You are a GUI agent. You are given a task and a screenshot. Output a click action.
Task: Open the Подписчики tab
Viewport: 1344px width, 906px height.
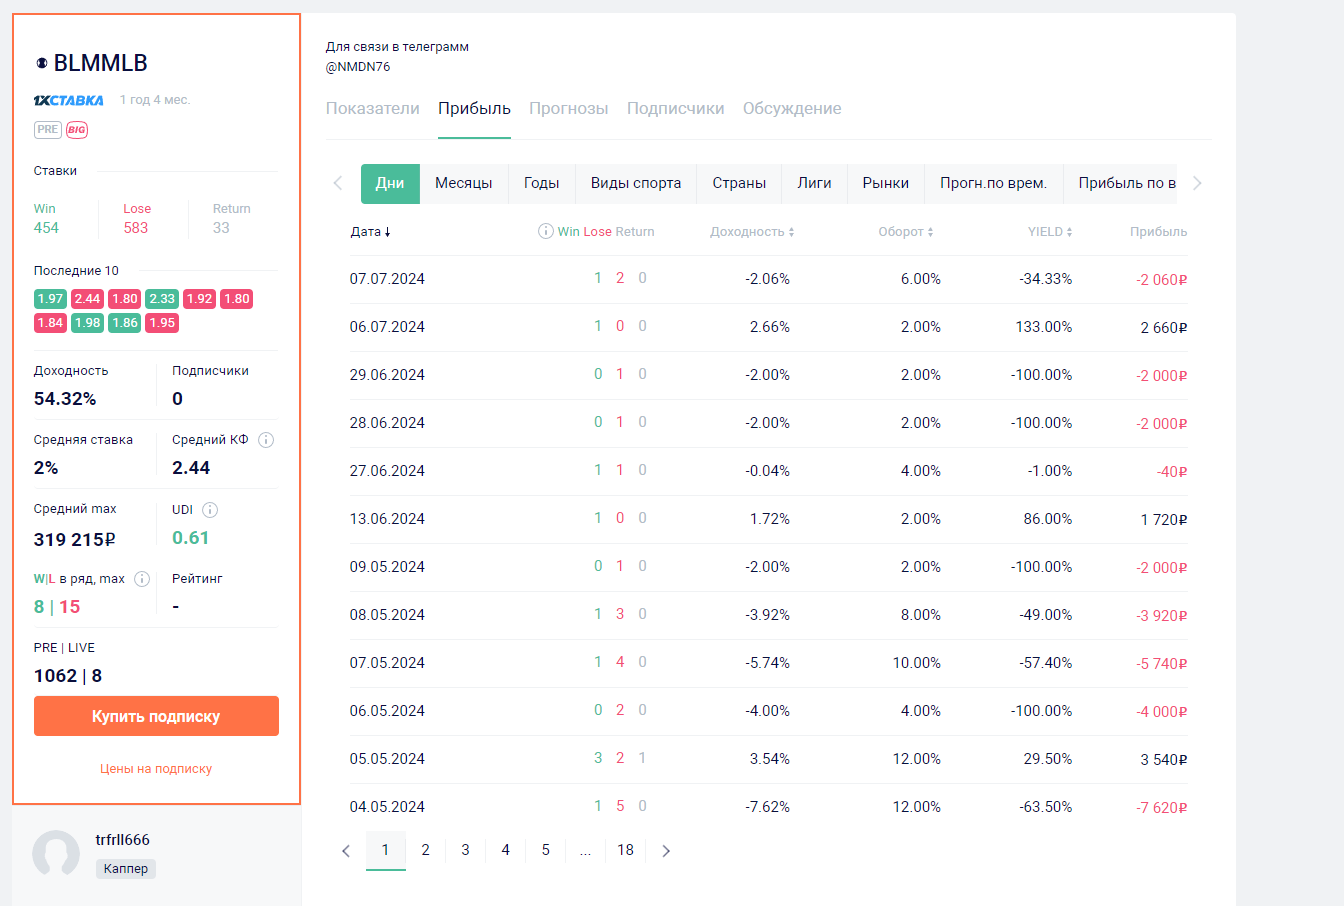coord(676,109)
